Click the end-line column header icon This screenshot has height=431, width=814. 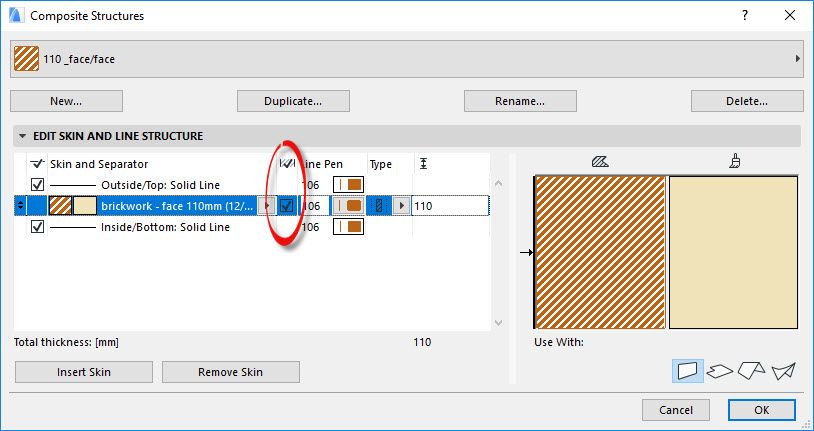click(287, 164)
